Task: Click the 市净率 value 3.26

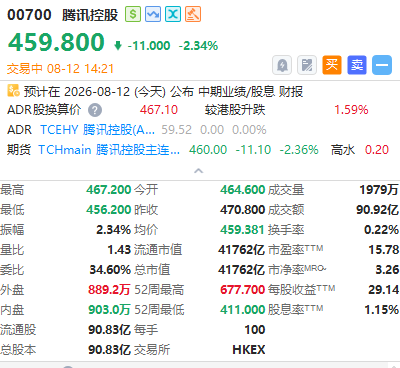Action: (x=387, y=270)
